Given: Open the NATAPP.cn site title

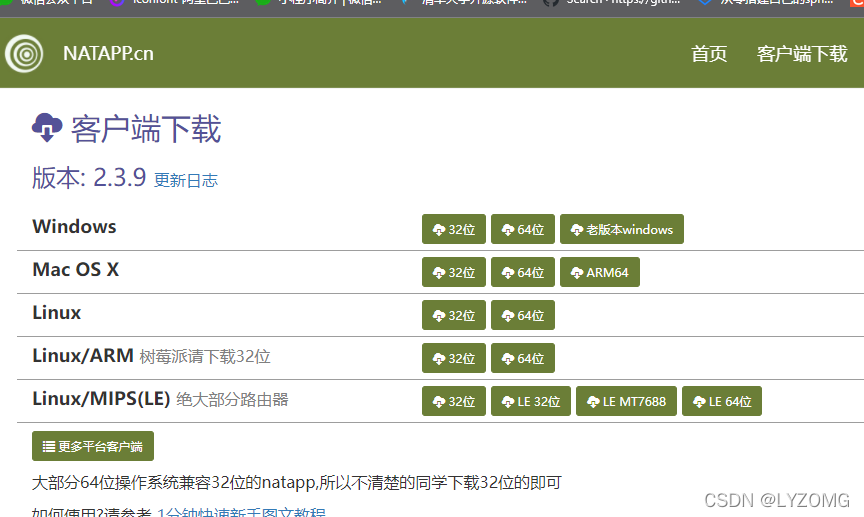Looking at the screenshot, I should (x=108, y=53).
